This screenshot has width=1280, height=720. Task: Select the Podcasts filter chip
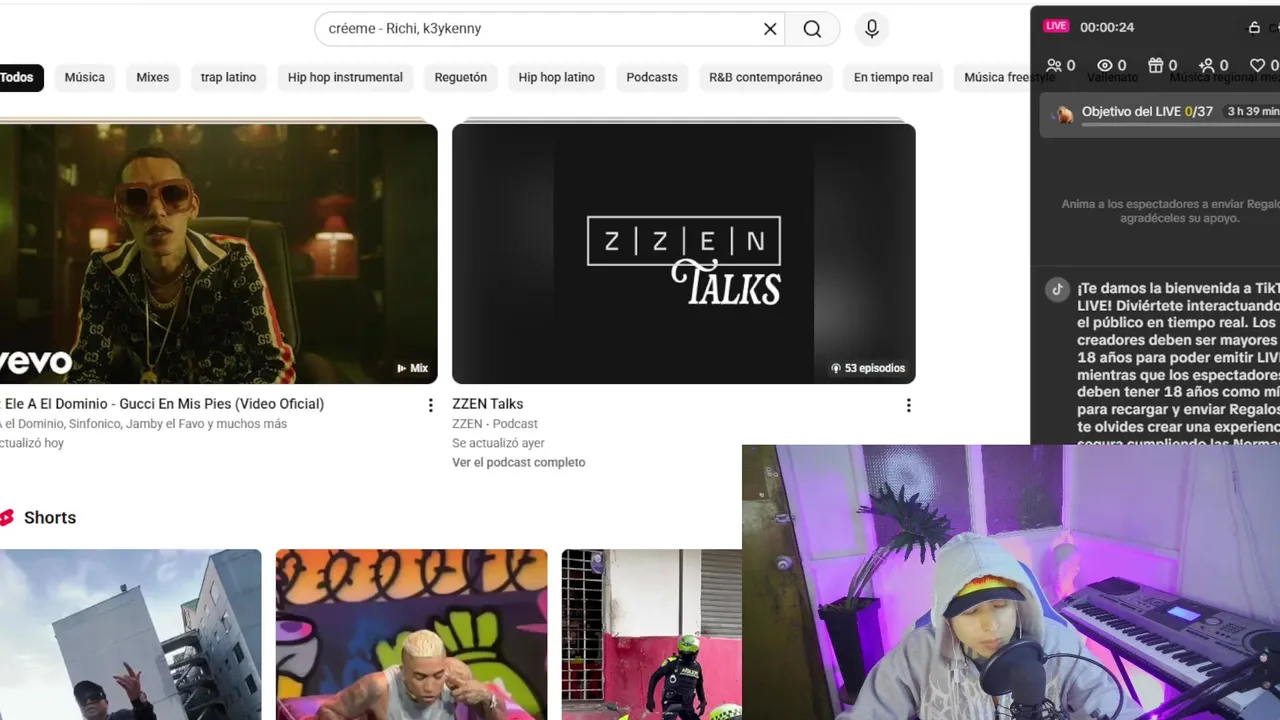click(652, 77)
